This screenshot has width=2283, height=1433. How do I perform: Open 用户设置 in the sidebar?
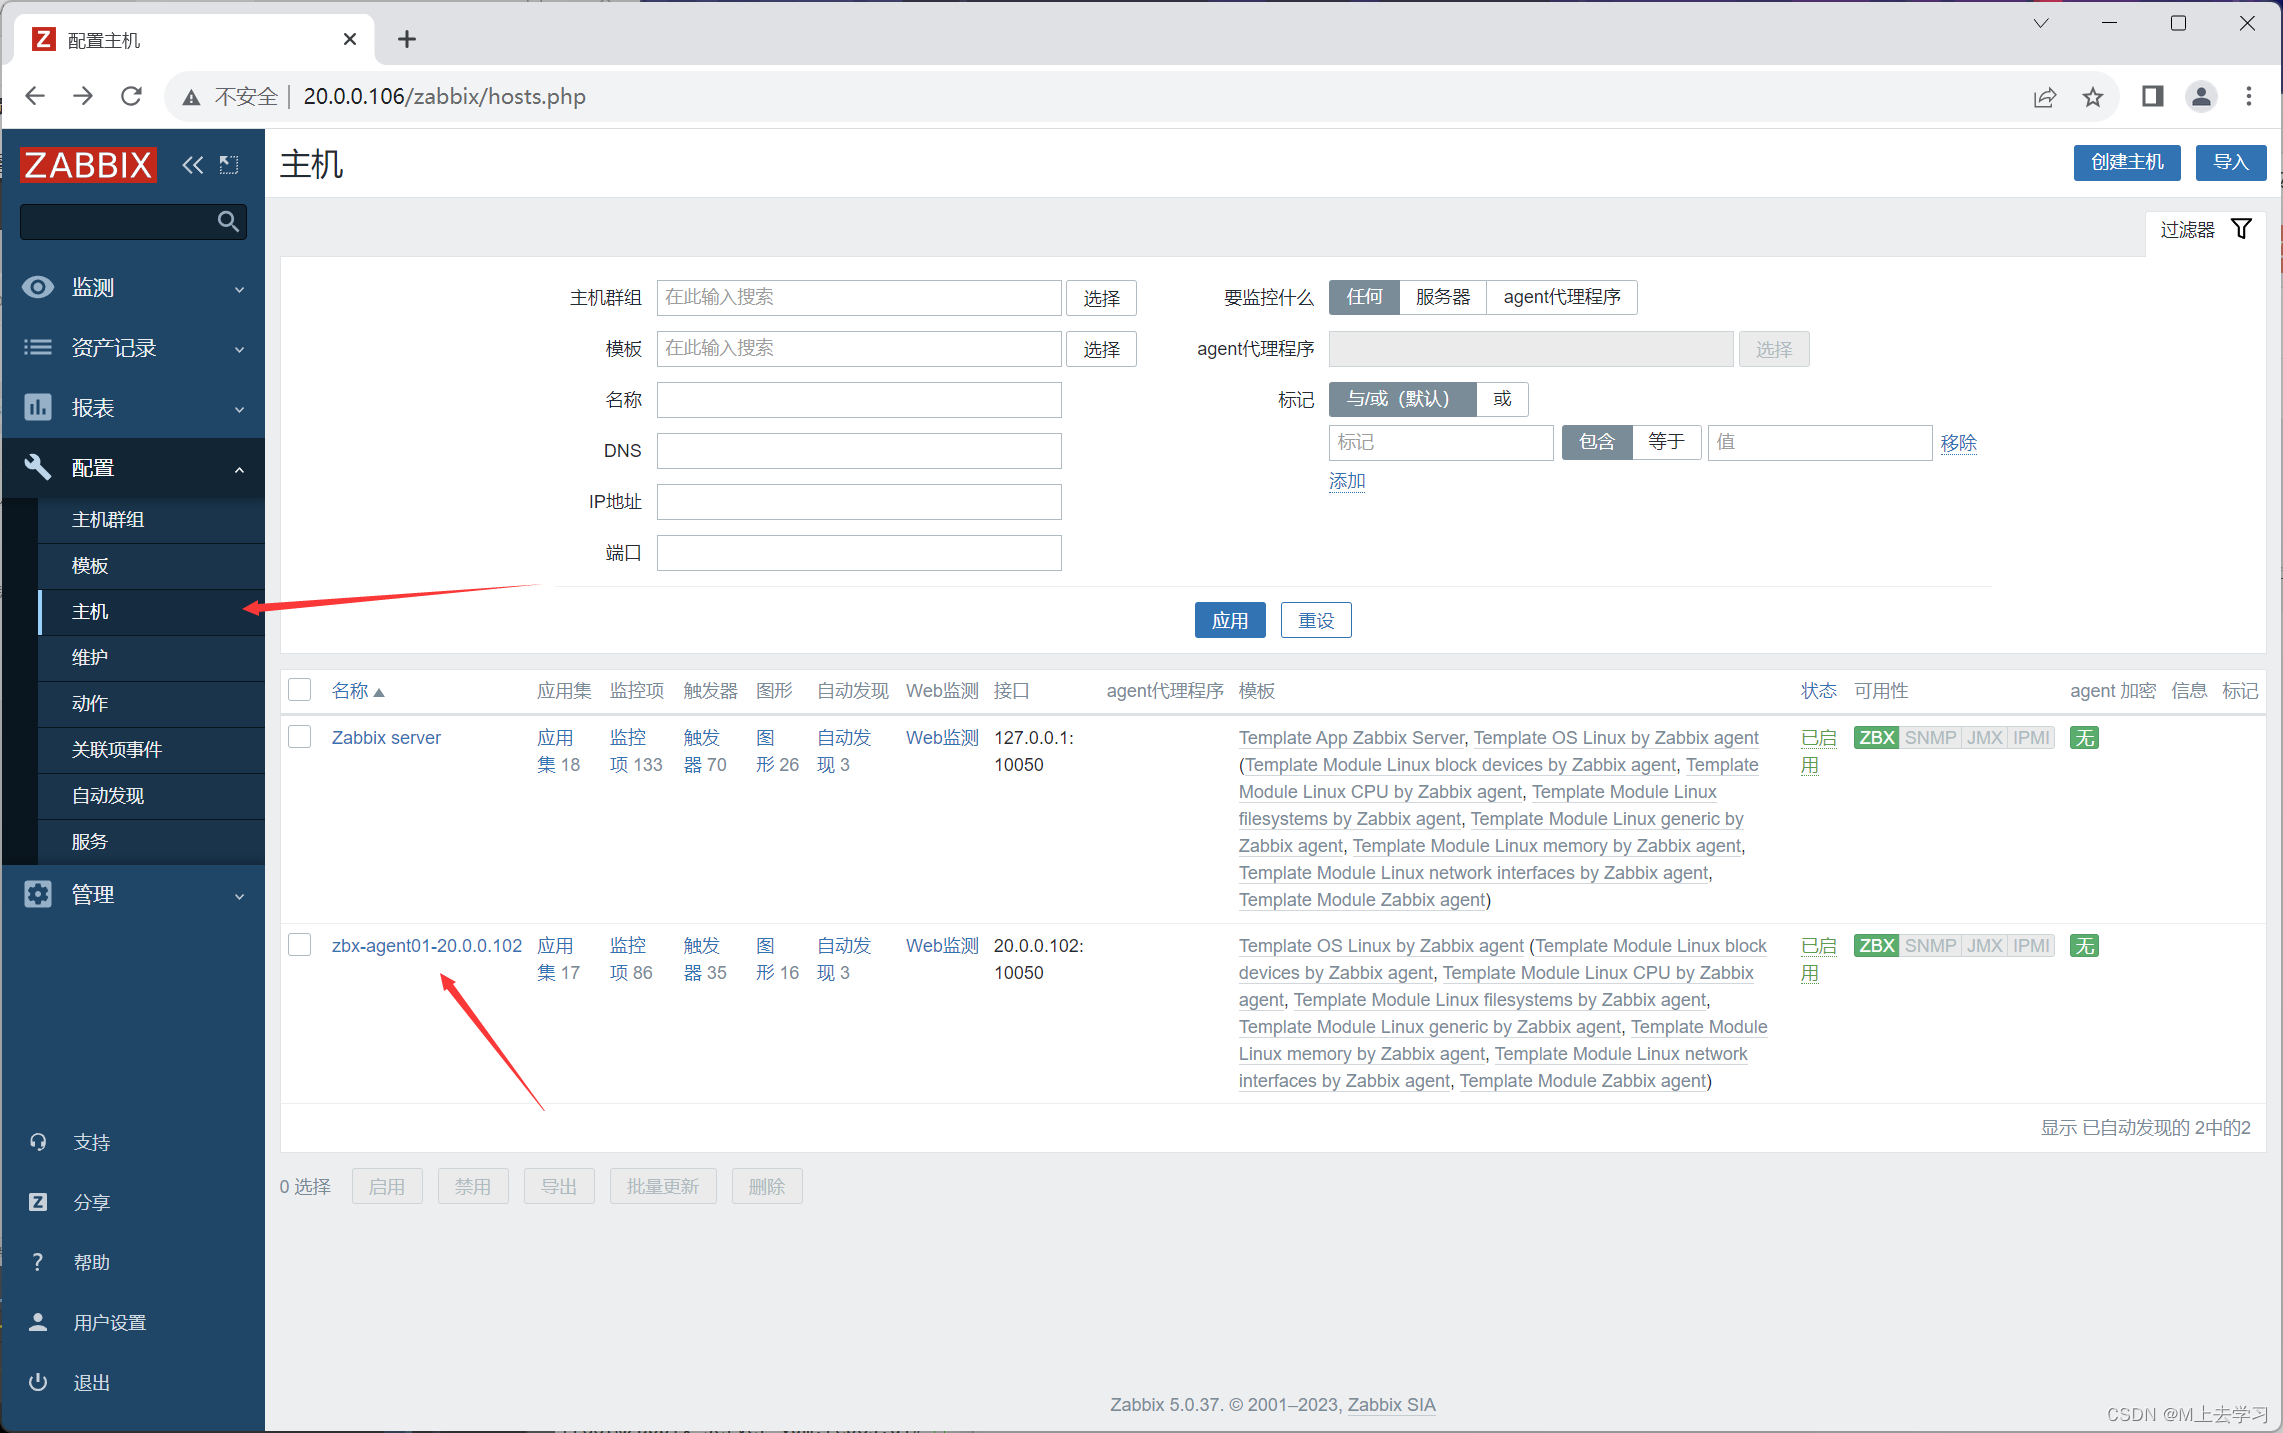tap(110, 1322)
